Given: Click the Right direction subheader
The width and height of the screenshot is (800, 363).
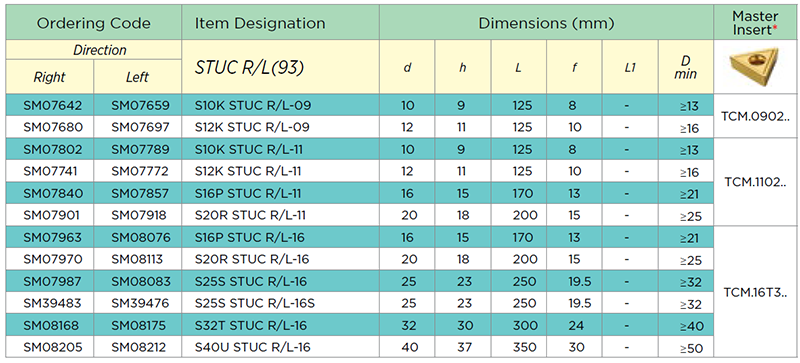Looking at the screenshot, I should point(49,77).
